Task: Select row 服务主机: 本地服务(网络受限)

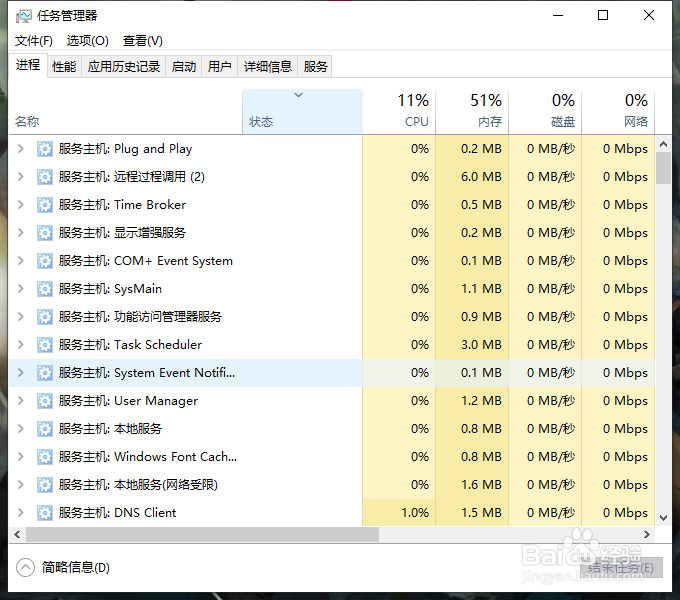Action: click(332, 485)
